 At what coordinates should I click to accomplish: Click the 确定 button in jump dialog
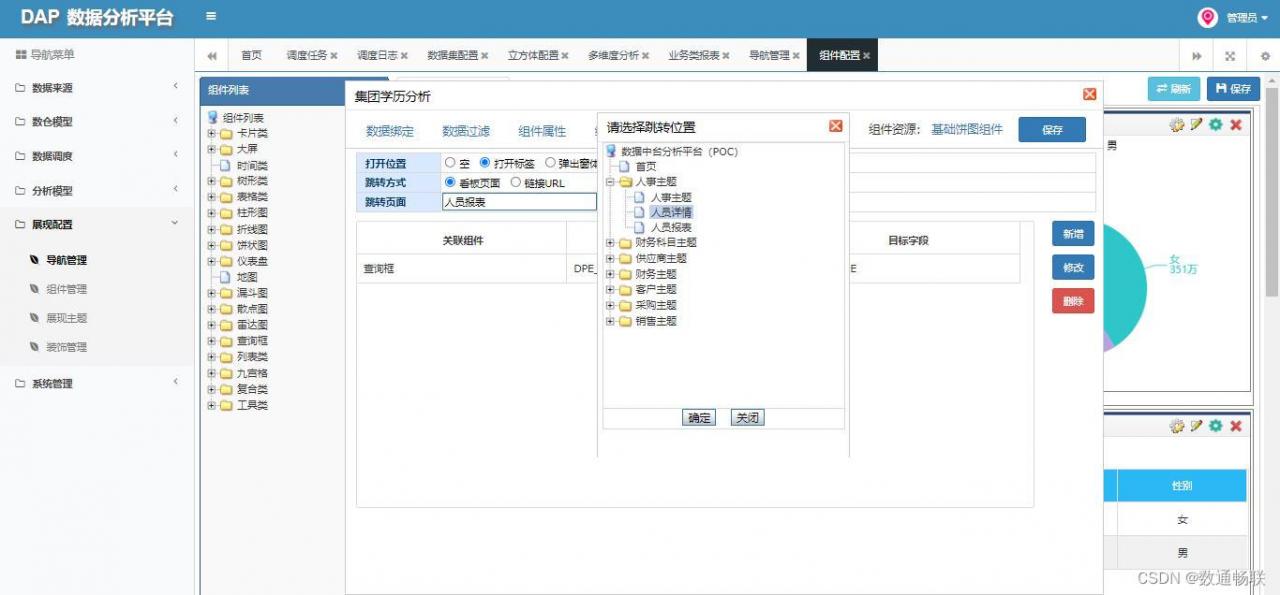[x=699, y=418]
